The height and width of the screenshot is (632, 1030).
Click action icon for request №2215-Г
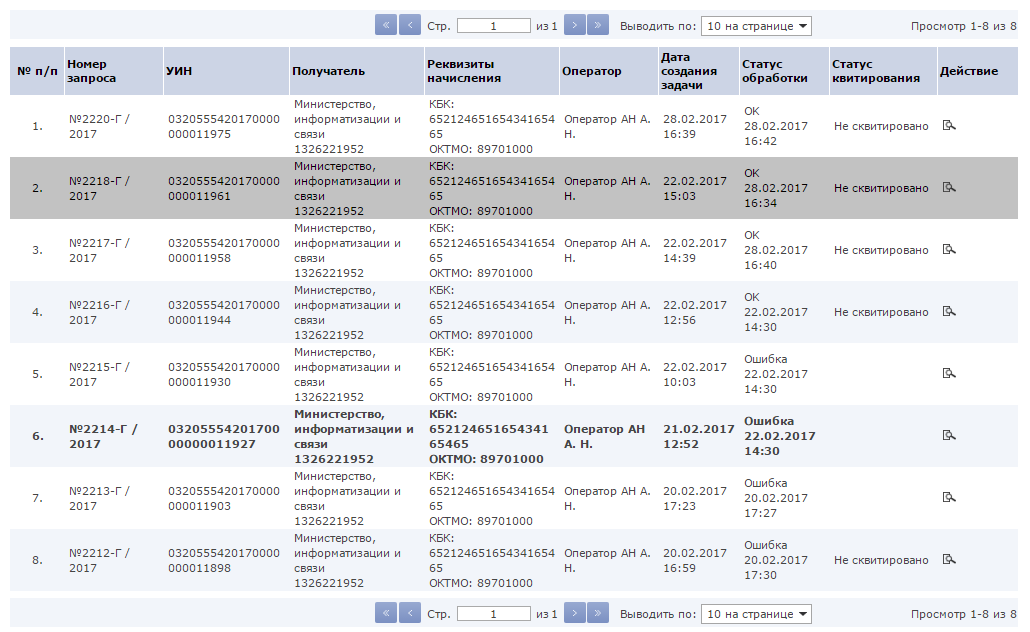tap(949, 373)
